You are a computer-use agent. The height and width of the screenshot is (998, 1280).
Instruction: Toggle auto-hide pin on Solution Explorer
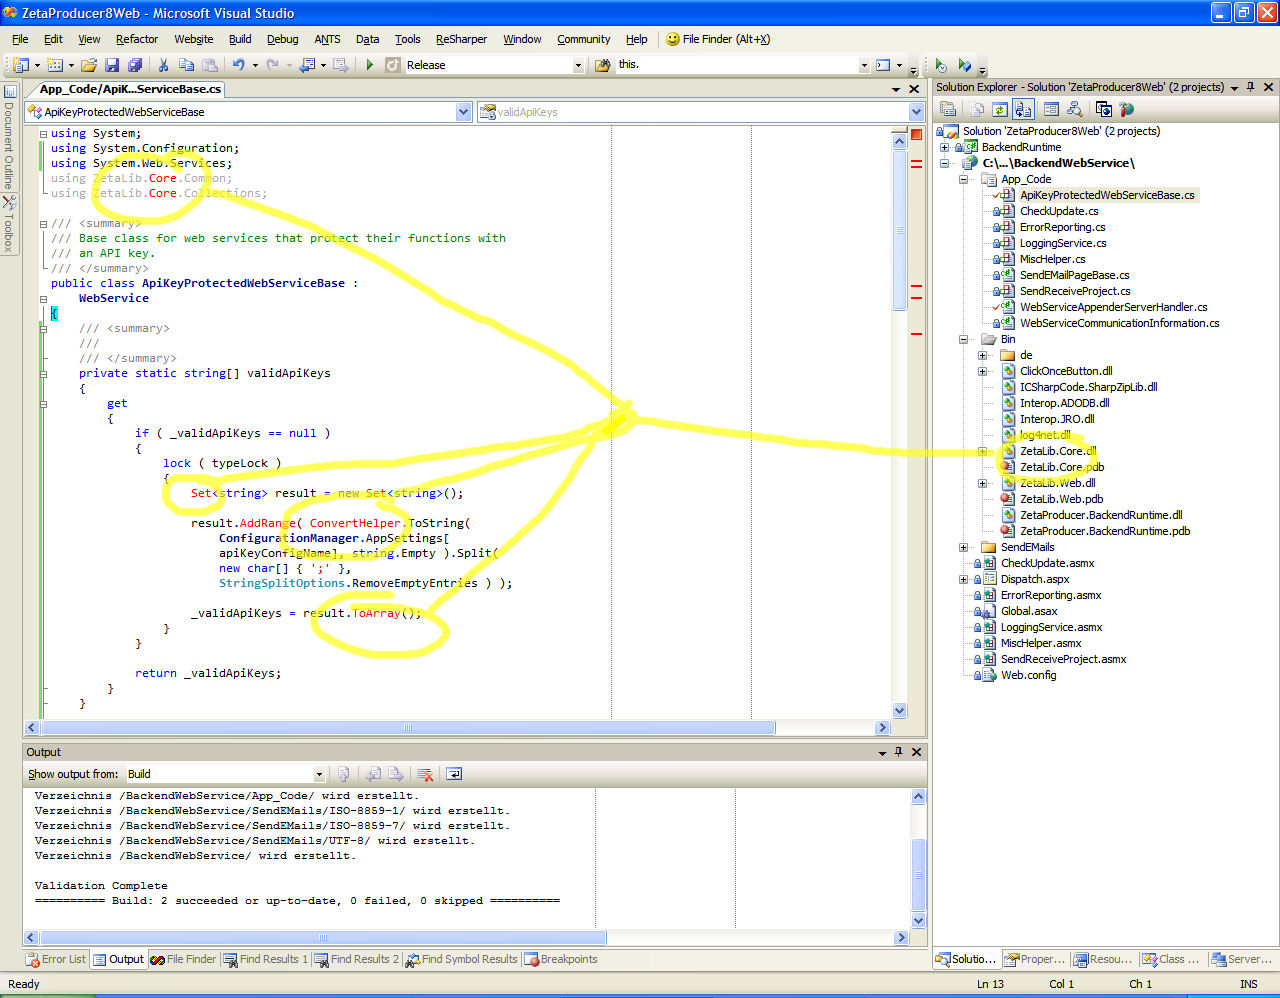coord(1250,87)
